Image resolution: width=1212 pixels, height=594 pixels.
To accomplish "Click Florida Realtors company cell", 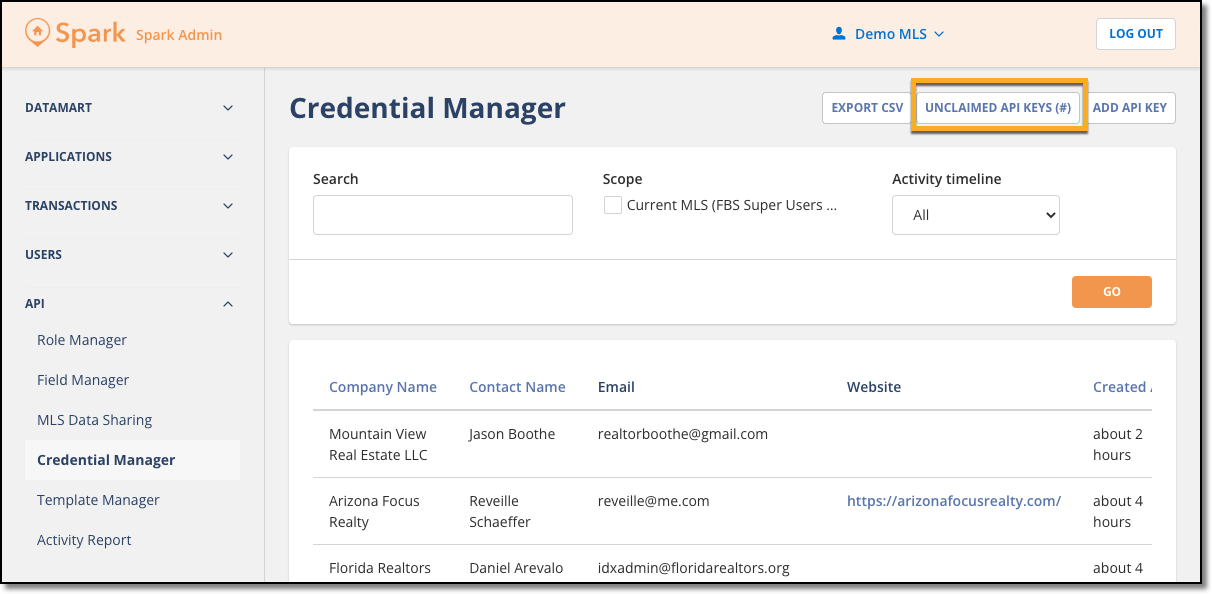I will point(380,568).
